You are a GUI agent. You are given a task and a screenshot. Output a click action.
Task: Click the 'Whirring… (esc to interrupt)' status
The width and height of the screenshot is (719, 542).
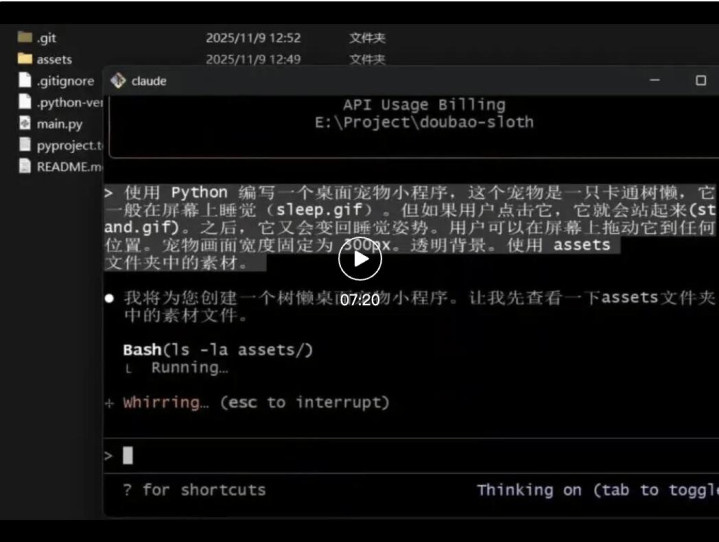click(256, 403)
